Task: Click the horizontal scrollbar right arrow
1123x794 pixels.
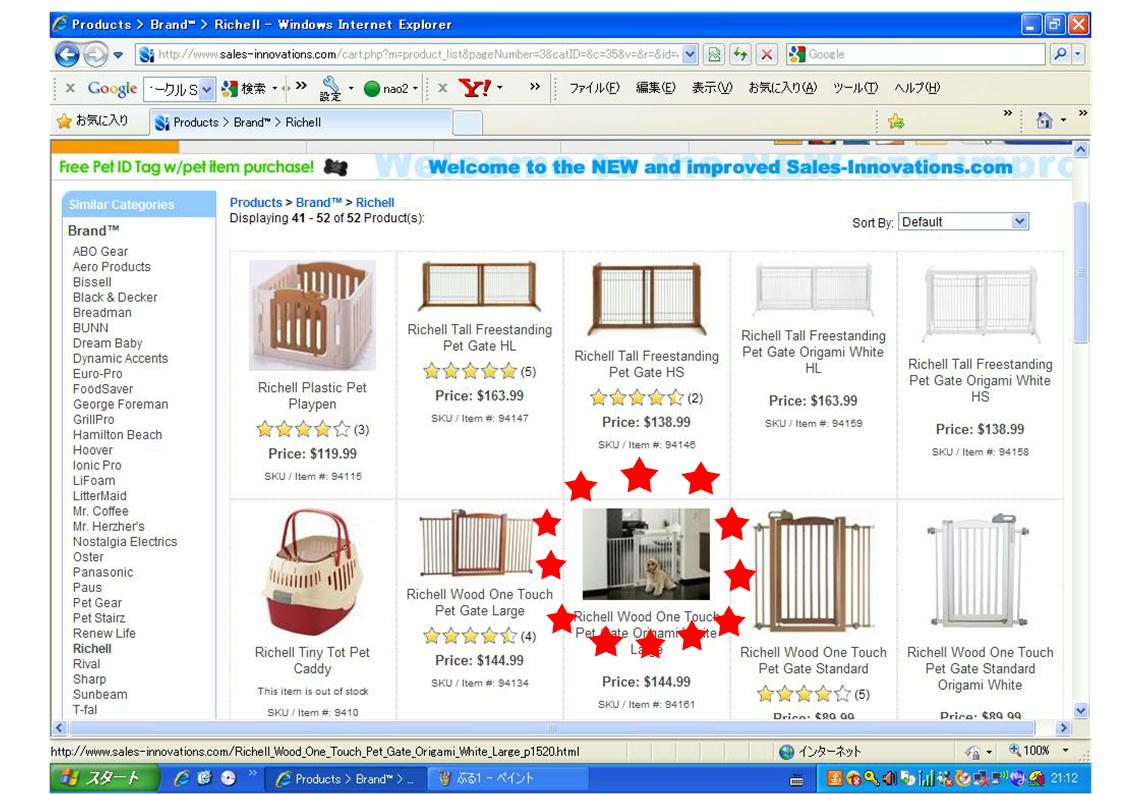Action: coord(1063,728)
